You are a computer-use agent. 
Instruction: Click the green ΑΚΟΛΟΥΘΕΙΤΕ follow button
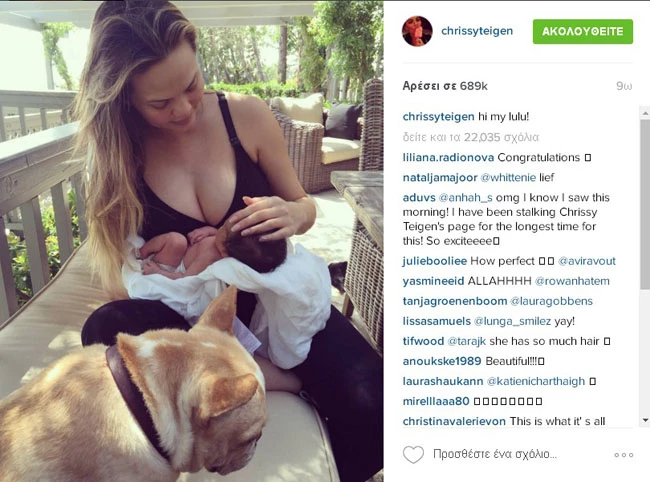click(x=583, y=31)
